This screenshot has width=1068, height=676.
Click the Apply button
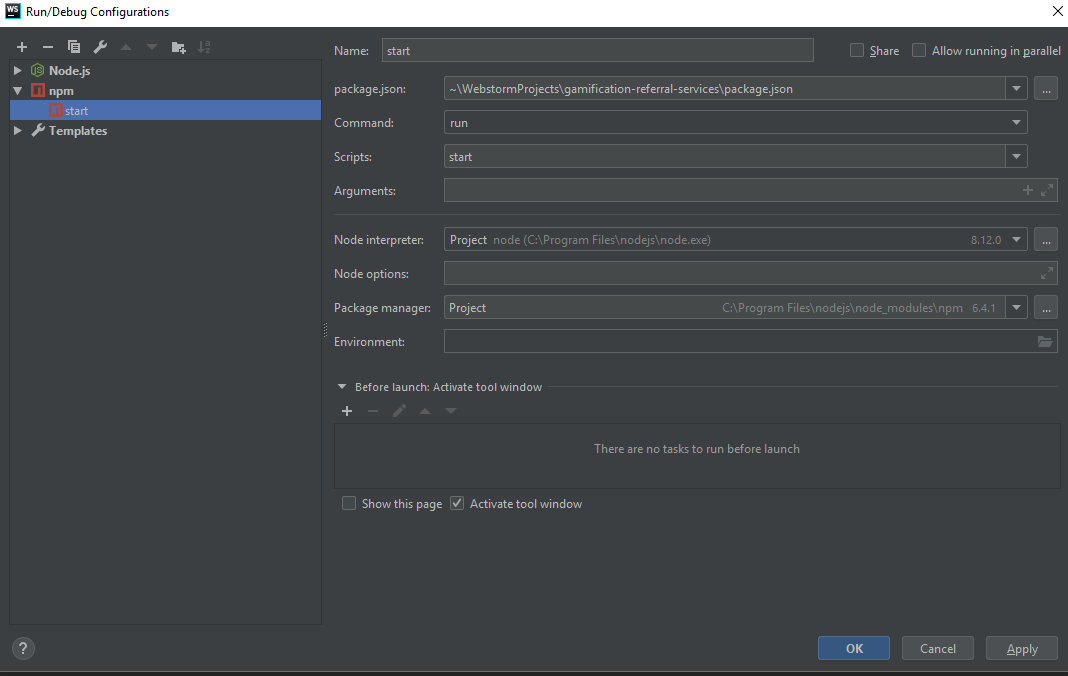coord(1021,648)
